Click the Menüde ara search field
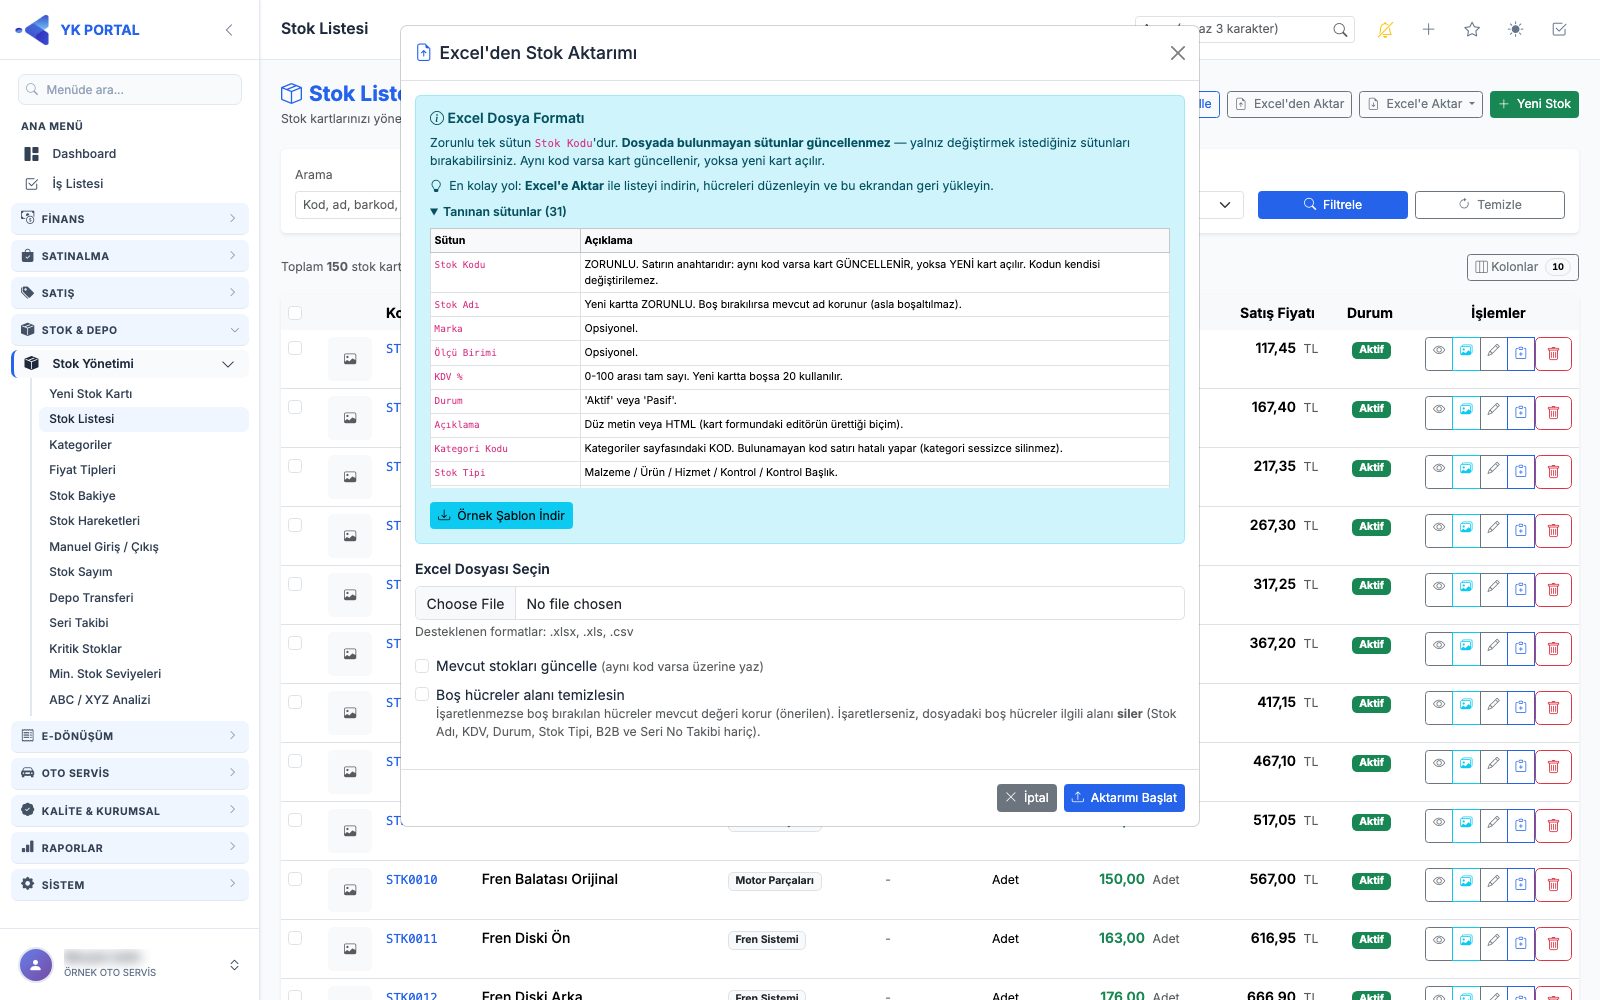Screen dimensions: 1600x1000 (x=130, y=89)
